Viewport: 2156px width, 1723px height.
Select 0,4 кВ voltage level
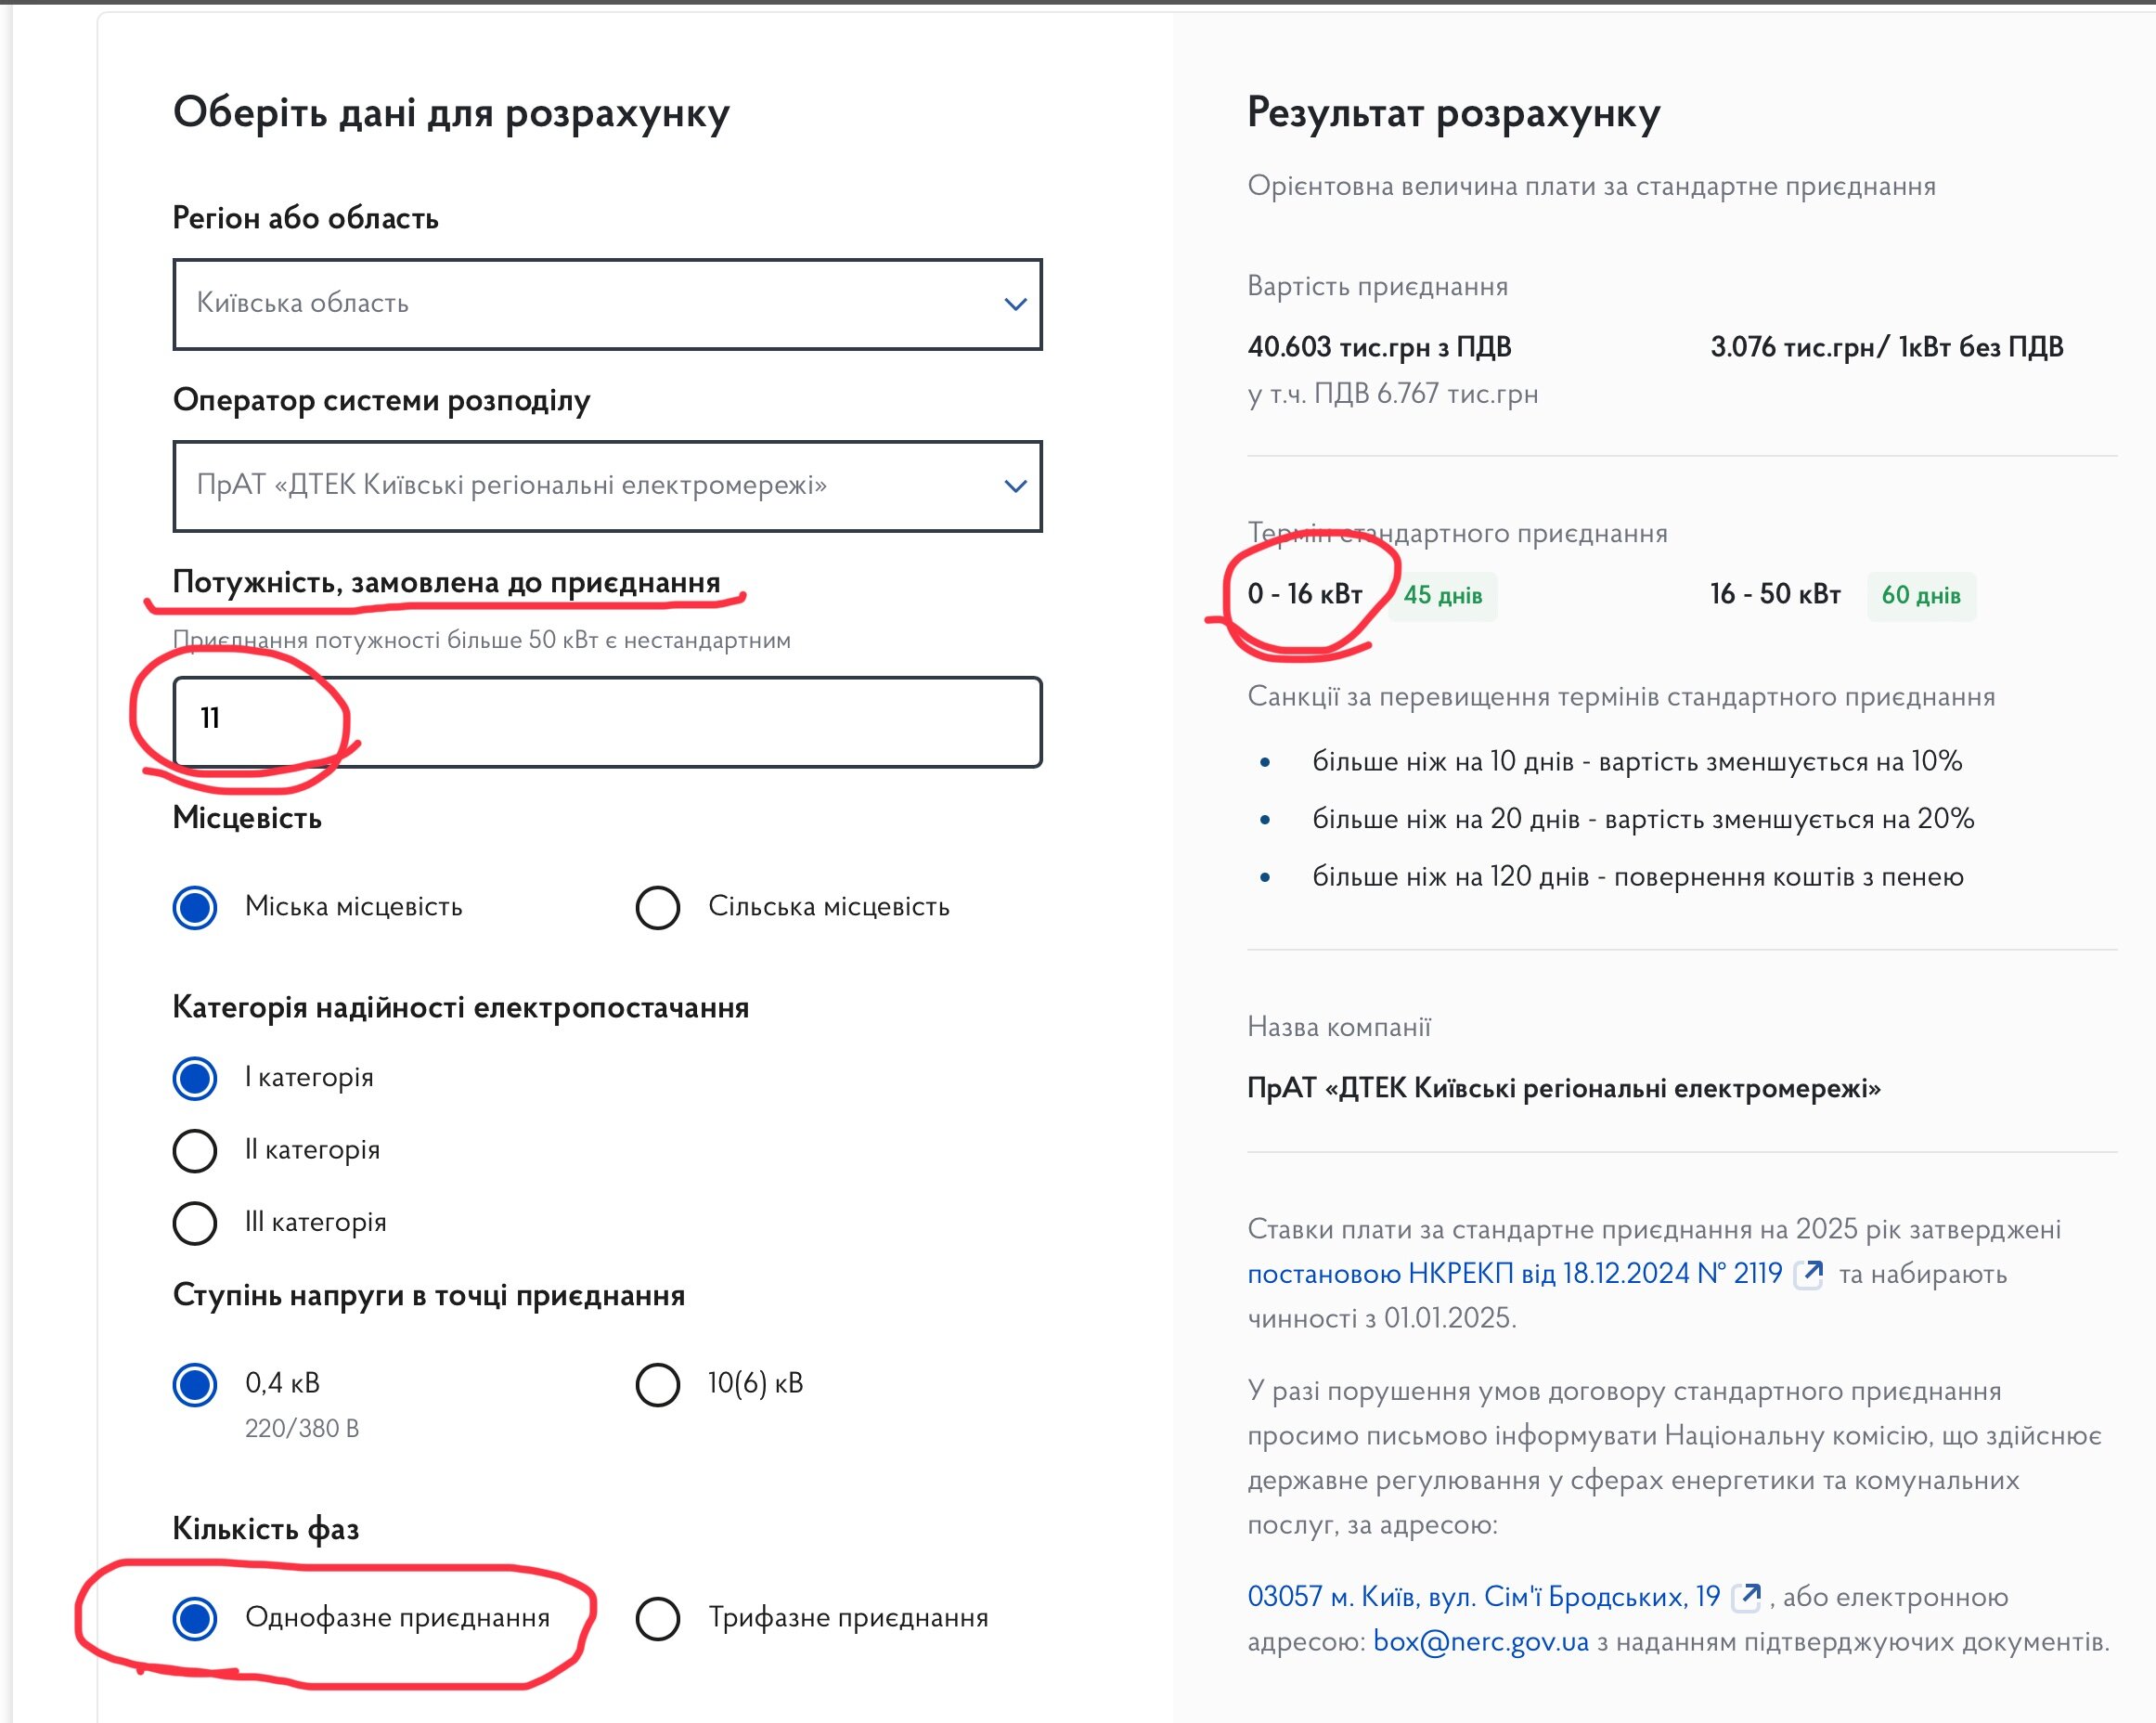[195, 1384]
